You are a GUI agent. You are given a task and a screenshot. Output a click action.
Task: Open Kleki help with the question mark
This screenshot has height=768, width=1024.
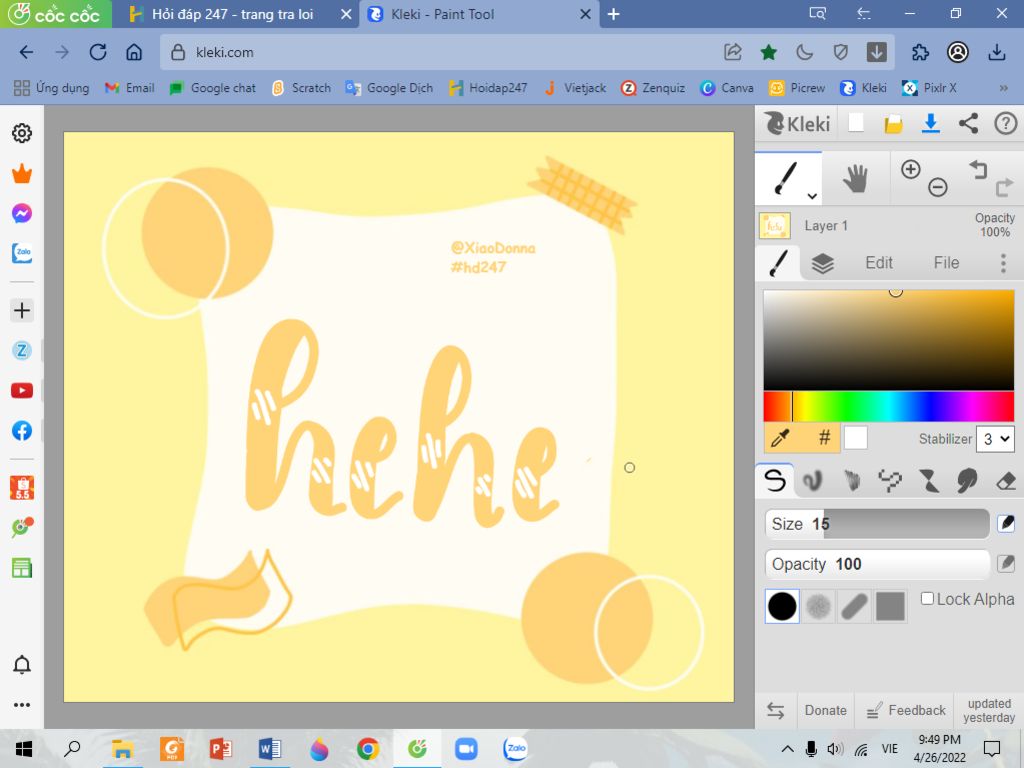(1006, 123)
